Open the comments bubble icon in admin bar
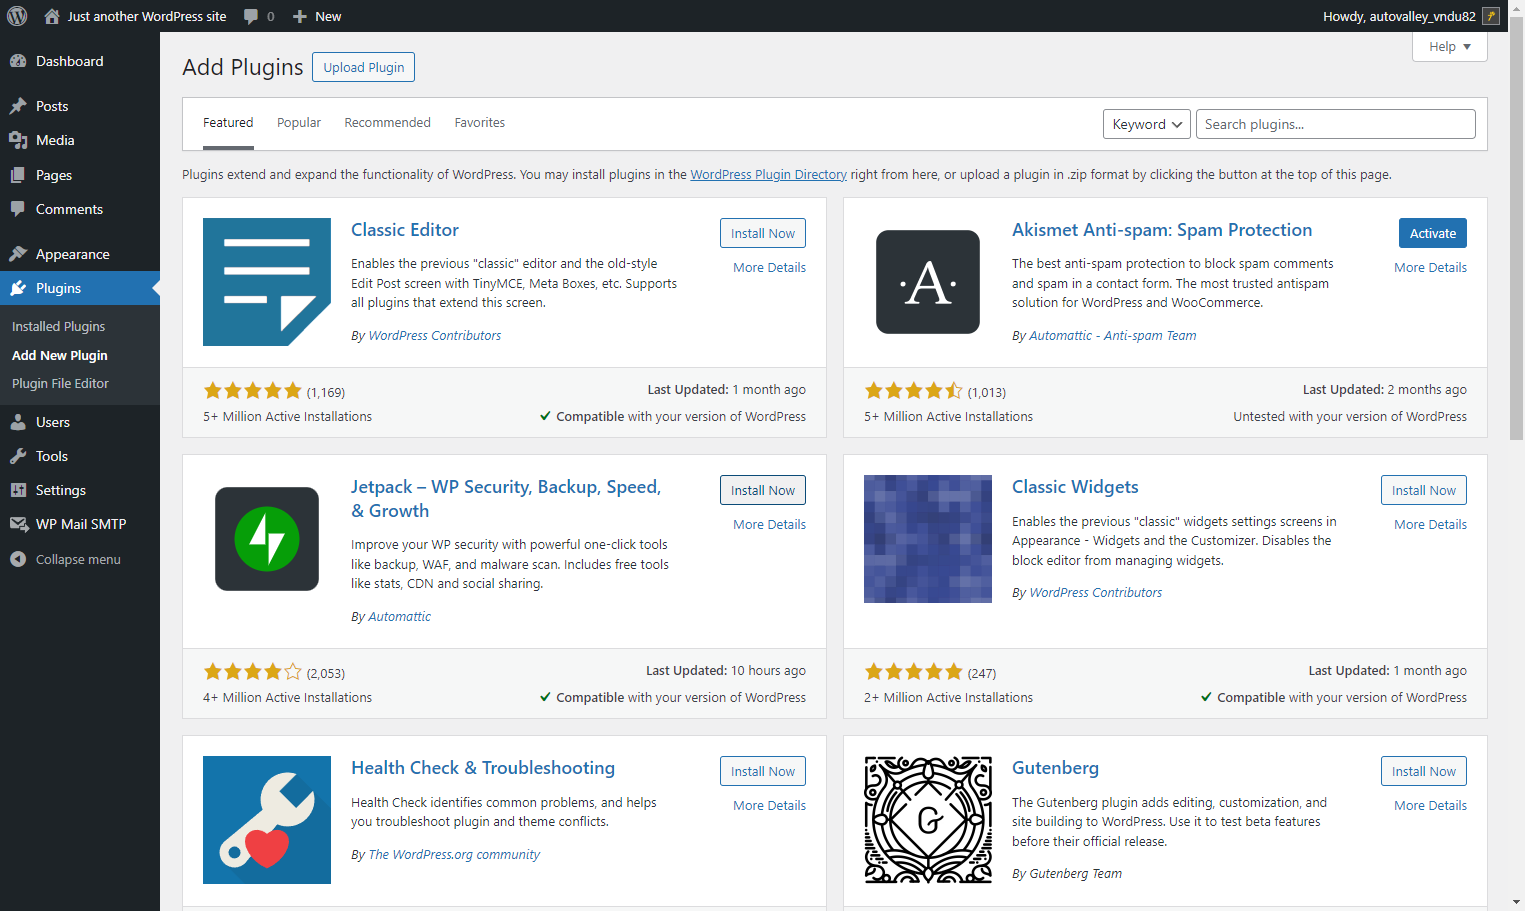The image size is (1525, 911). coord(251,16)
